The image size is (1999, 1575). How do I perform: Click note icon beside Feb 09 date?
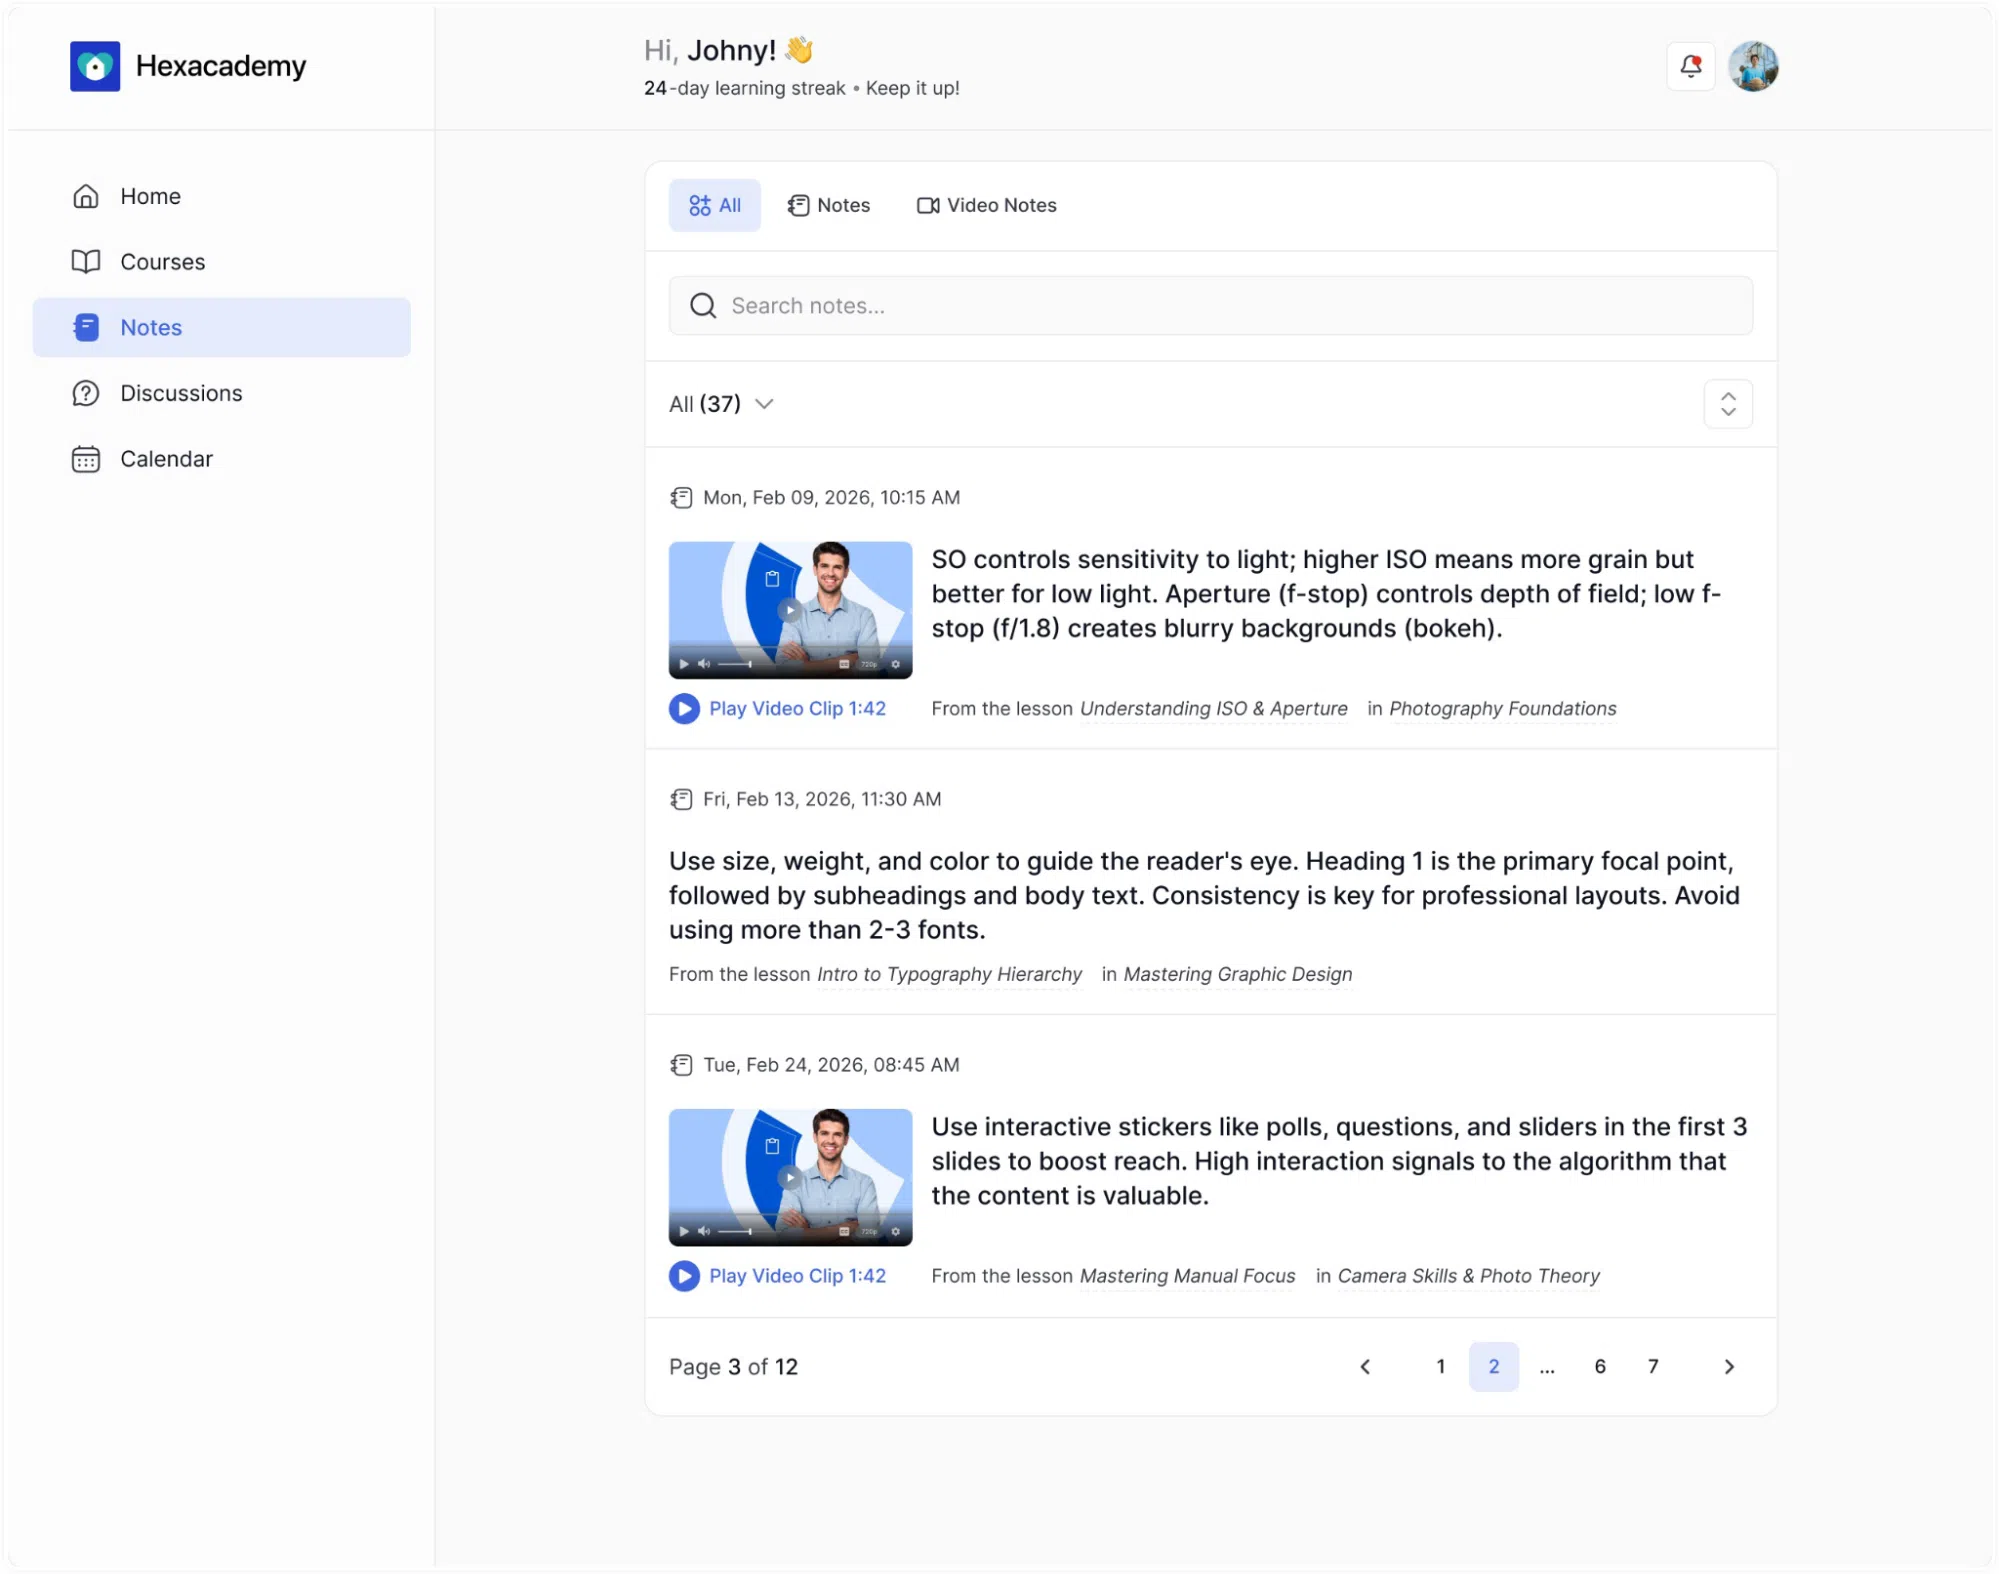click(681, 498)
